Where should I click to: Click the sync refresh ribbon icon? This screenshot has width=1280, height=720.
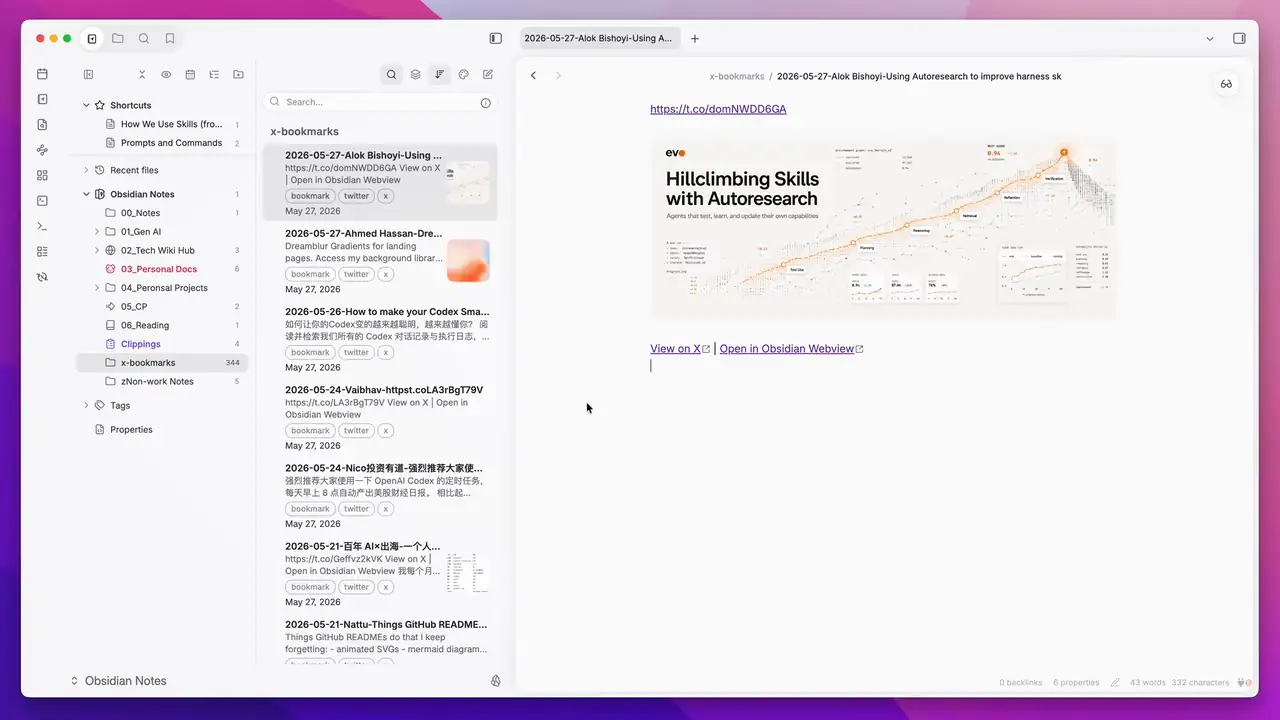pyautogui.click(x=42, y=276)
